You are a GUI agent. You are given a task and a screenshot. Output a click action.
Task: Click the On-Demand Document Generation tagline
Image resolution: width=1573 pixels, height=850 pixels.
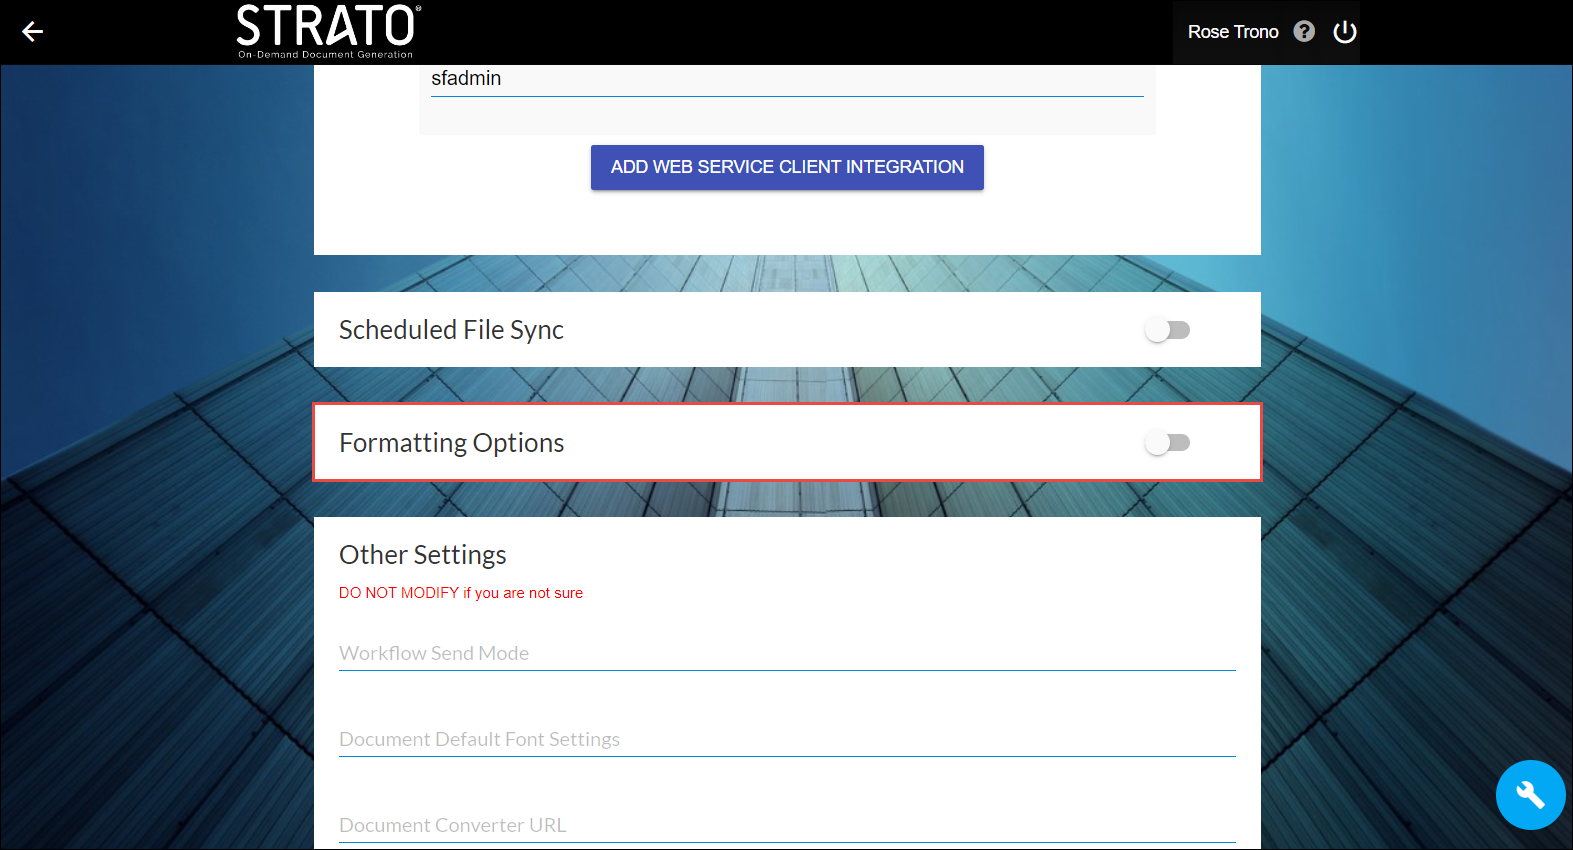click(x=325, y=55)
